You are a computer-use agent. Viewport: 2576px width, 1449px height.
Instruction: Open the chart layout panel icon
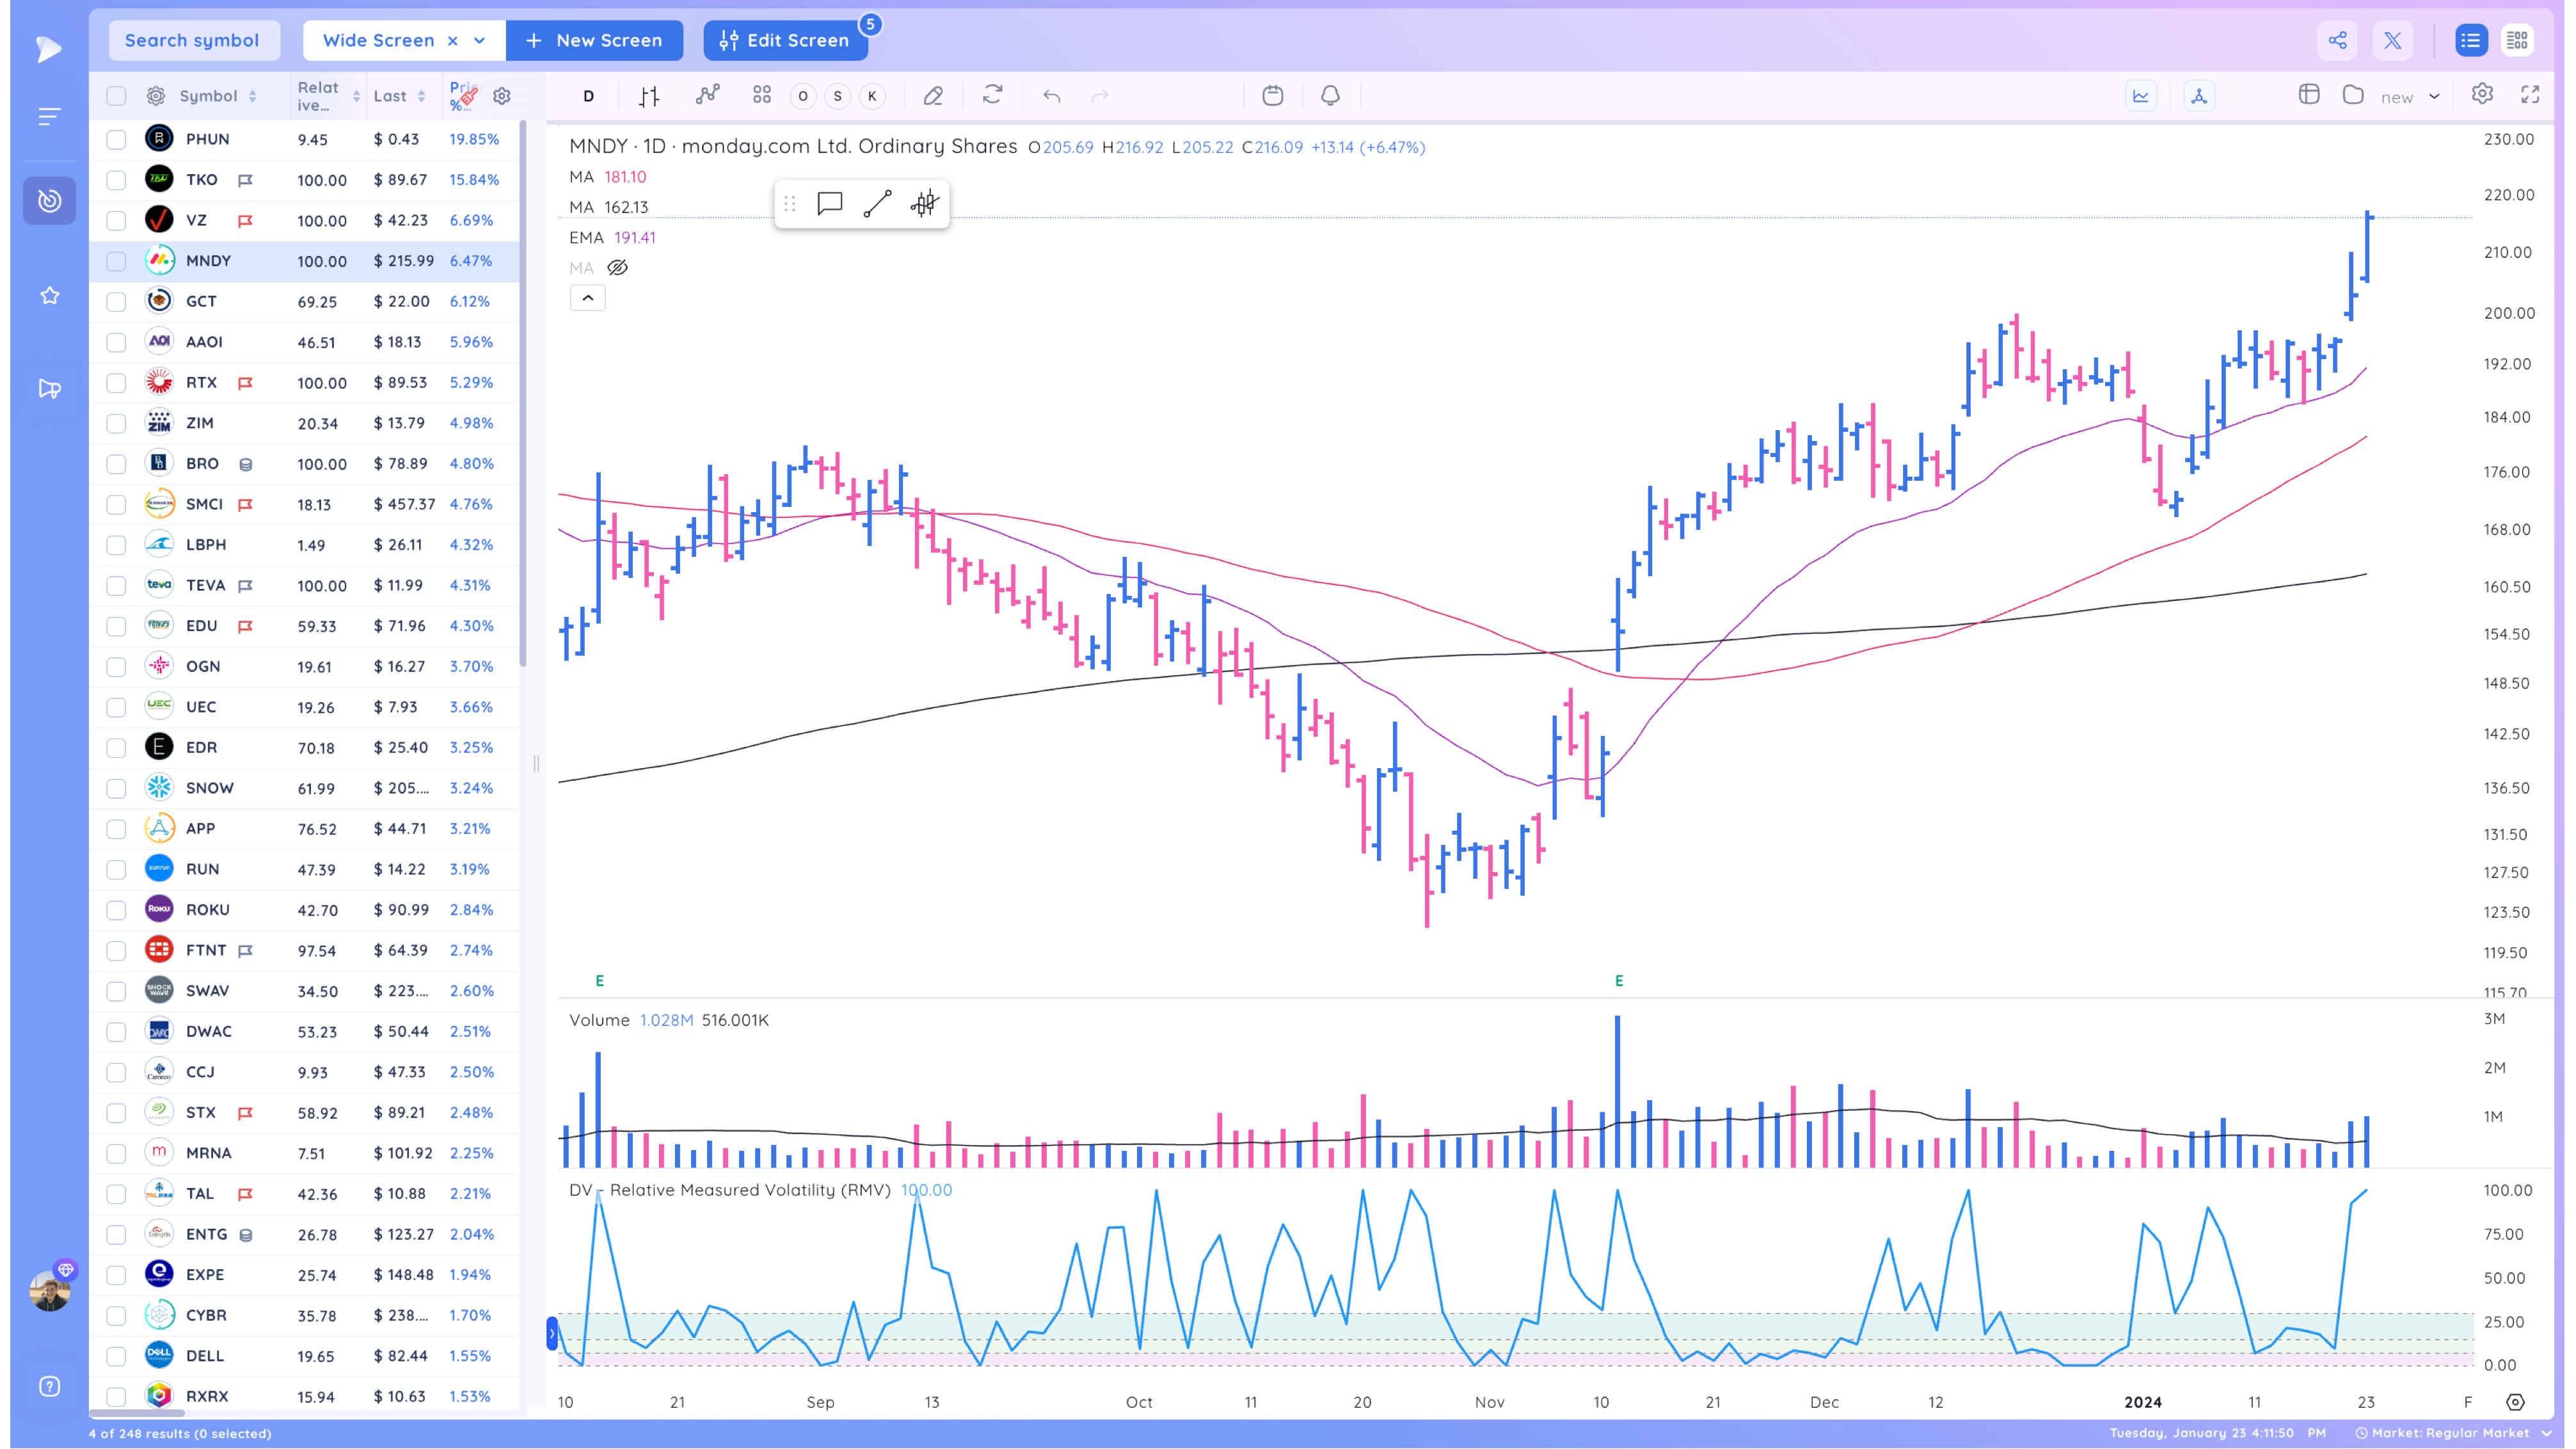point(2309,94)
